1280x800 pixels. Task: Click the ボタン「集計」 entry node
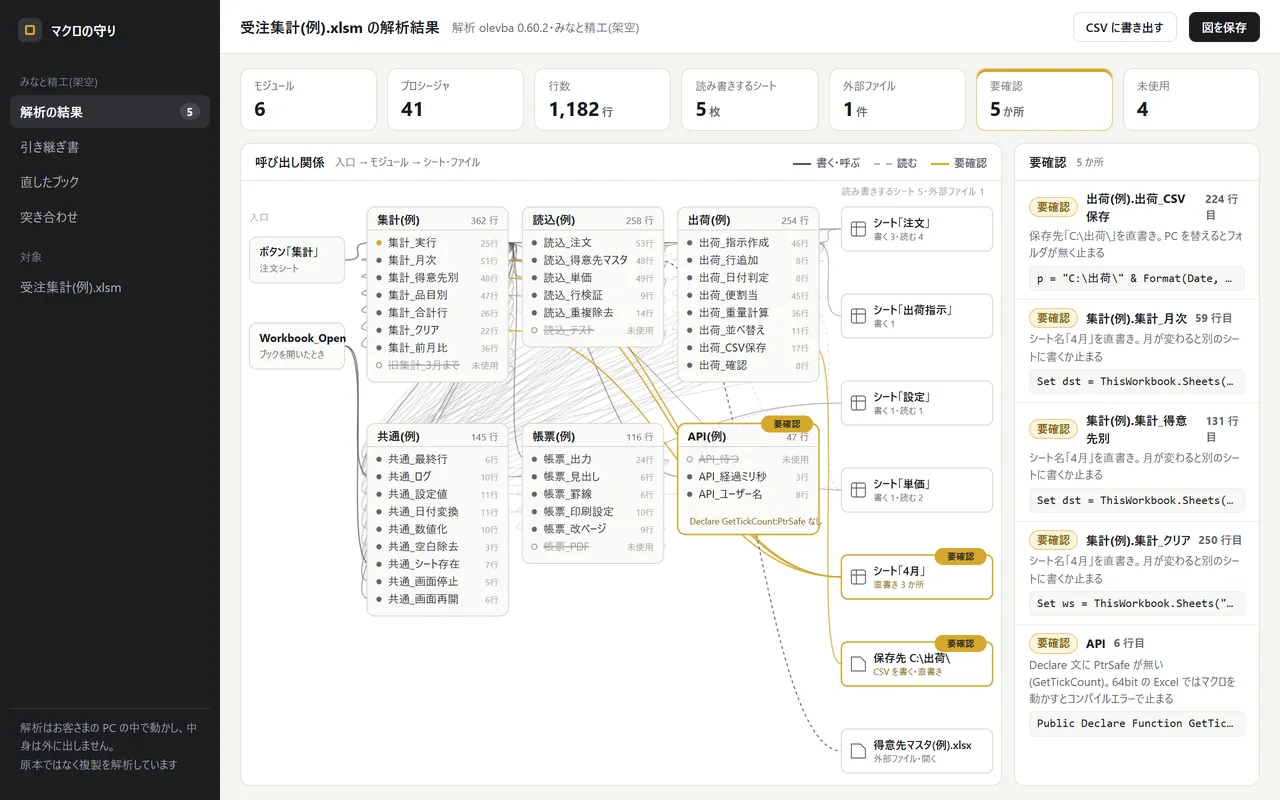(x=297, y=260)
